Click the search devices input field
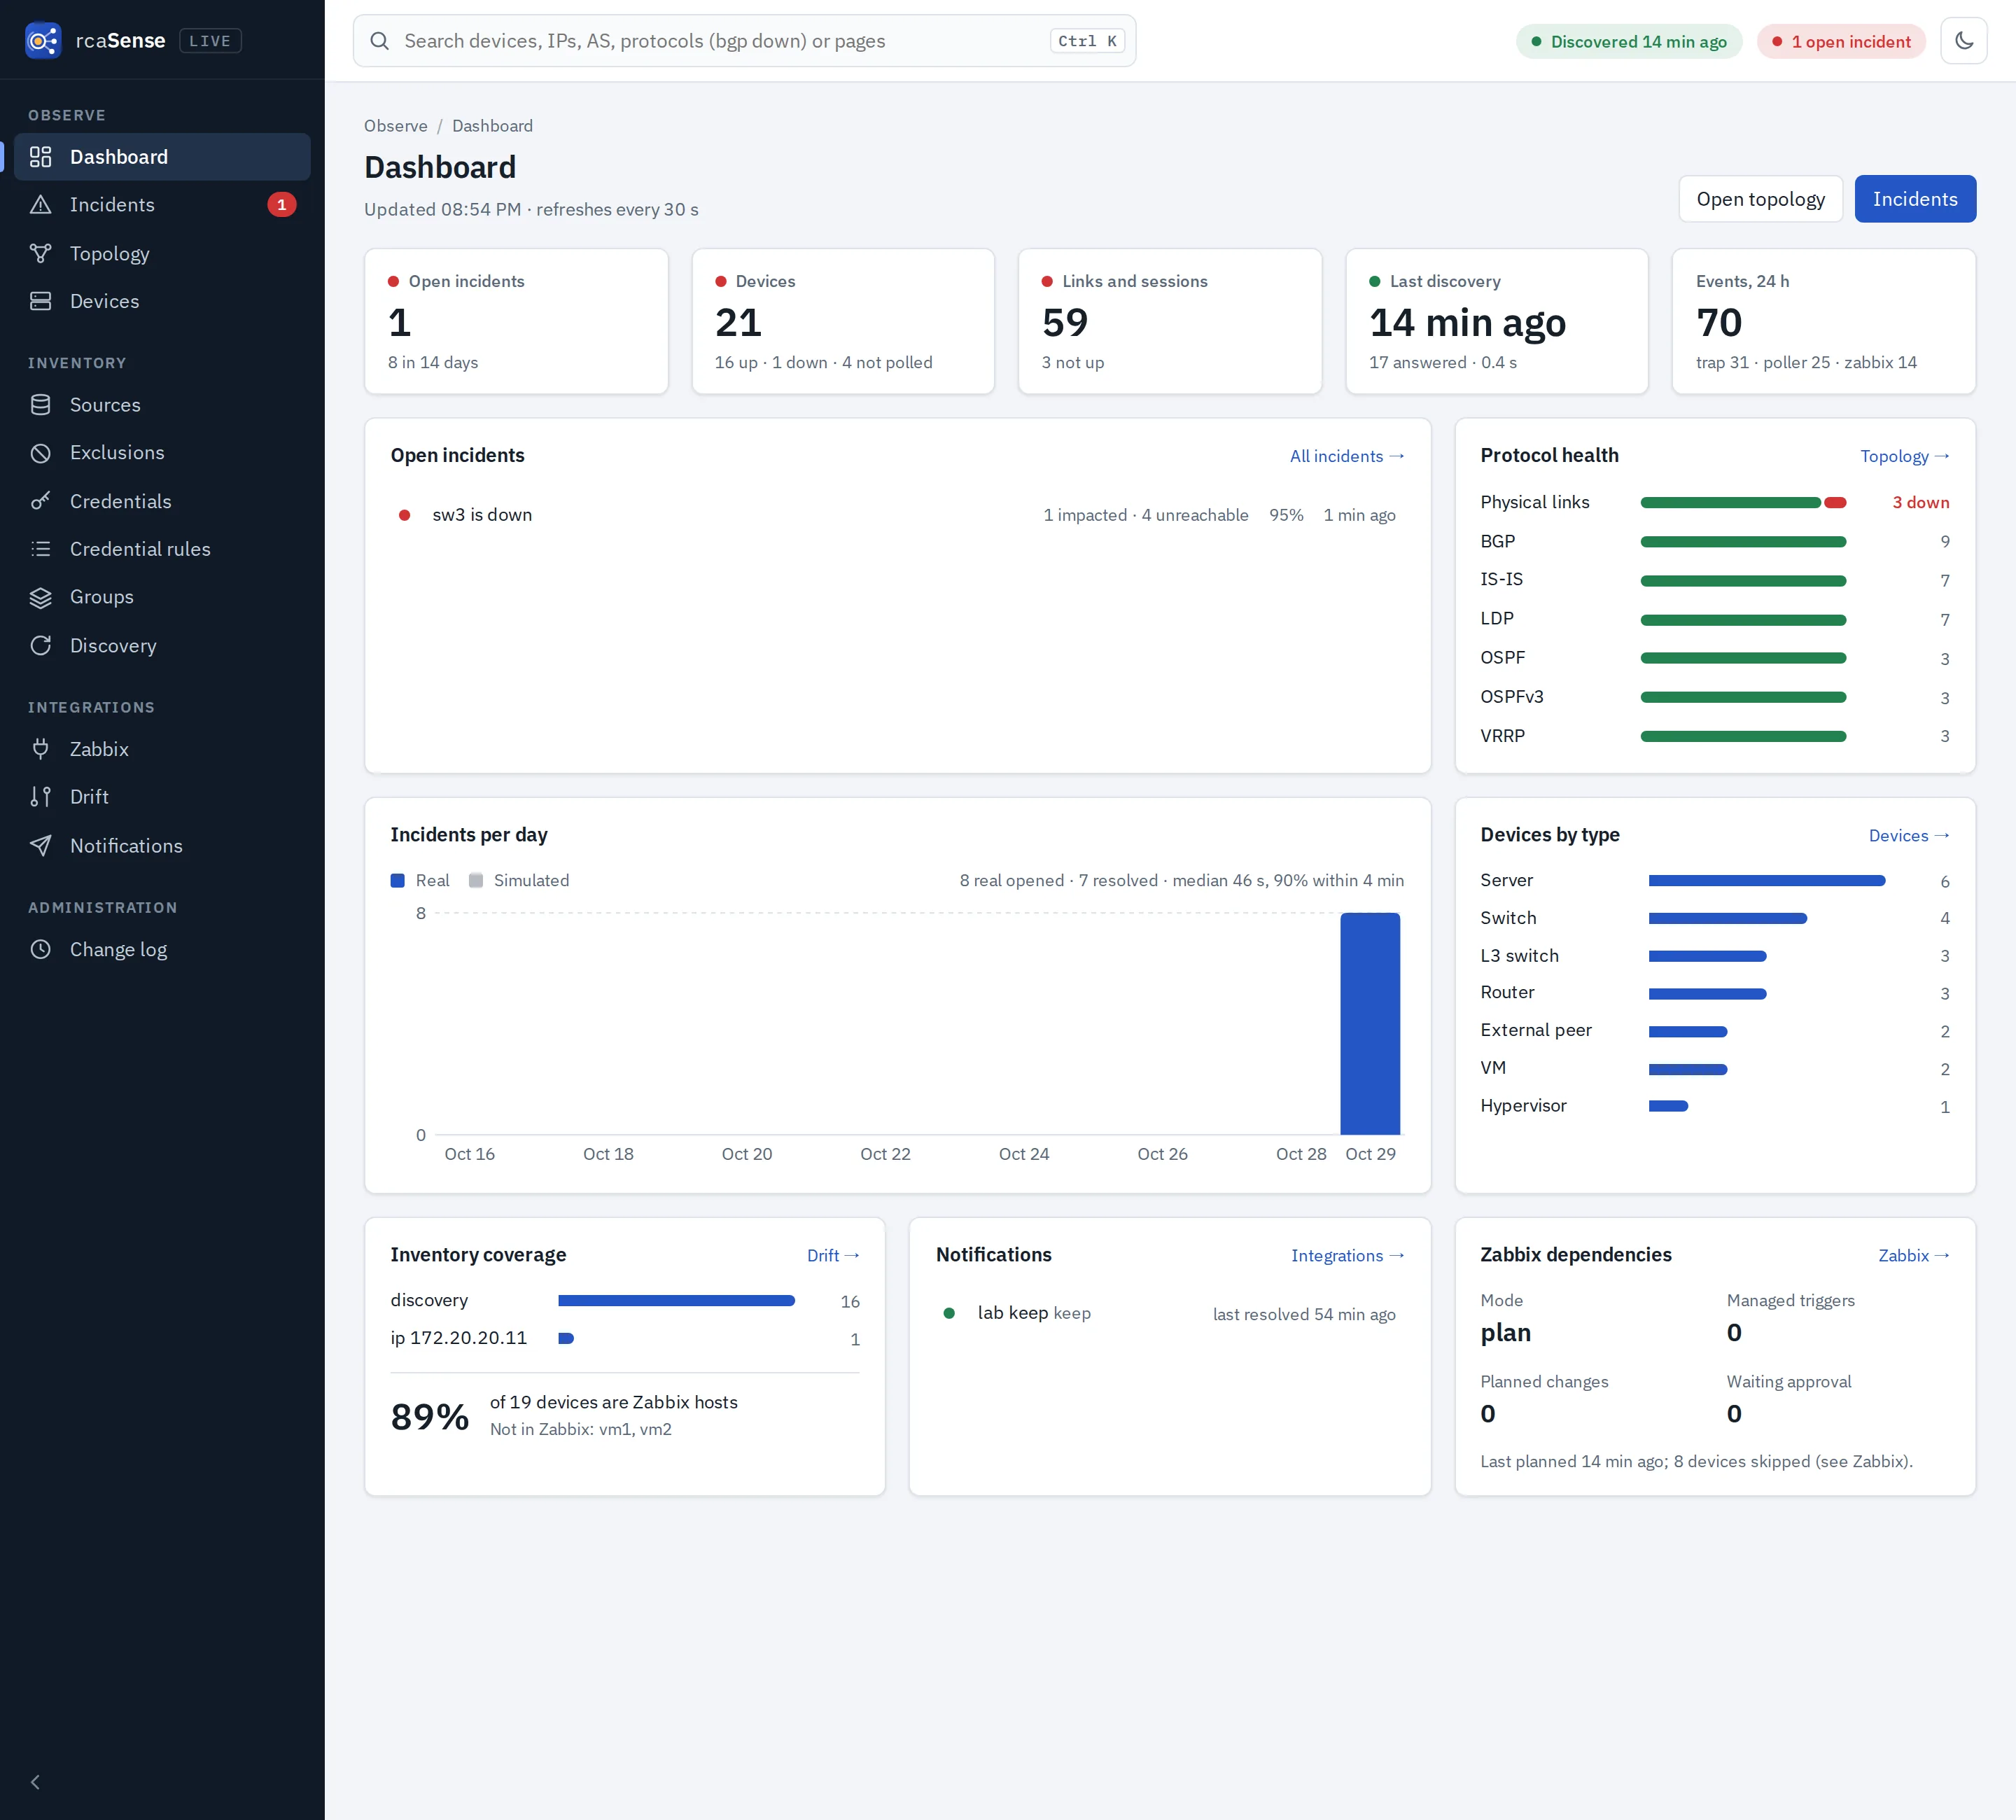The width and height of the screenshot is (2016, 1820). 744,41
